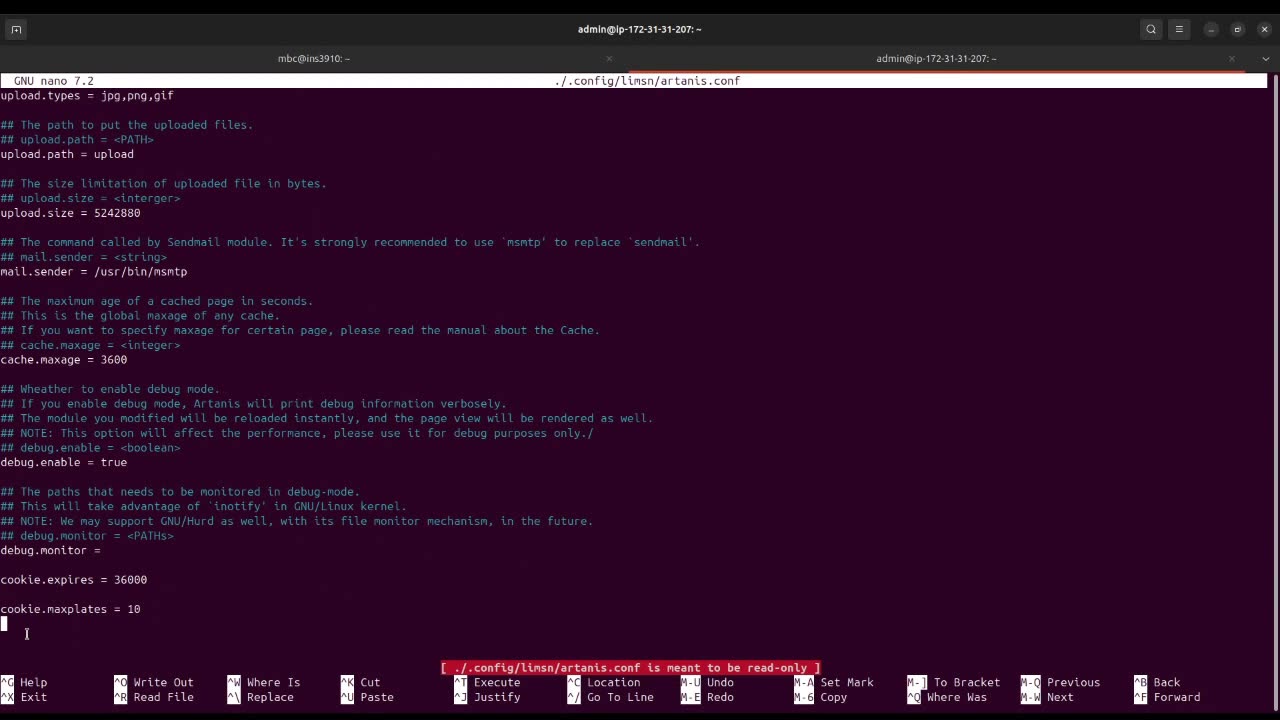The height and width of the screenshot is (720, 1280).
Task: Click the '## cache.maxage = <integer>' comment
Action: pos(90,345)
